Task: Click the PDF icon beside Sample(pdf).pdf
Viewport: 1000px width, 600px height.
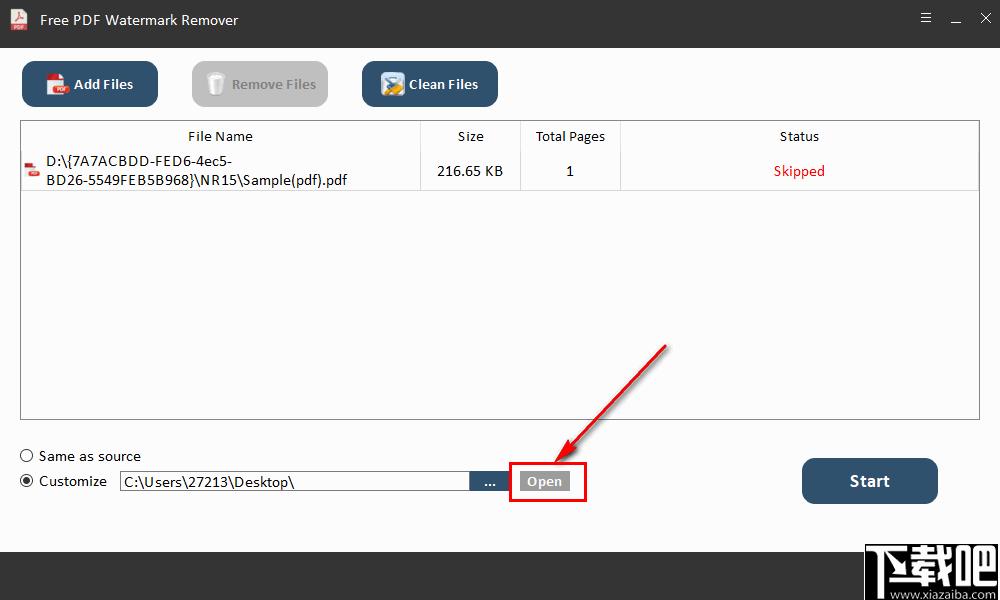Action: pyautogui.click(x=31, y=170)
